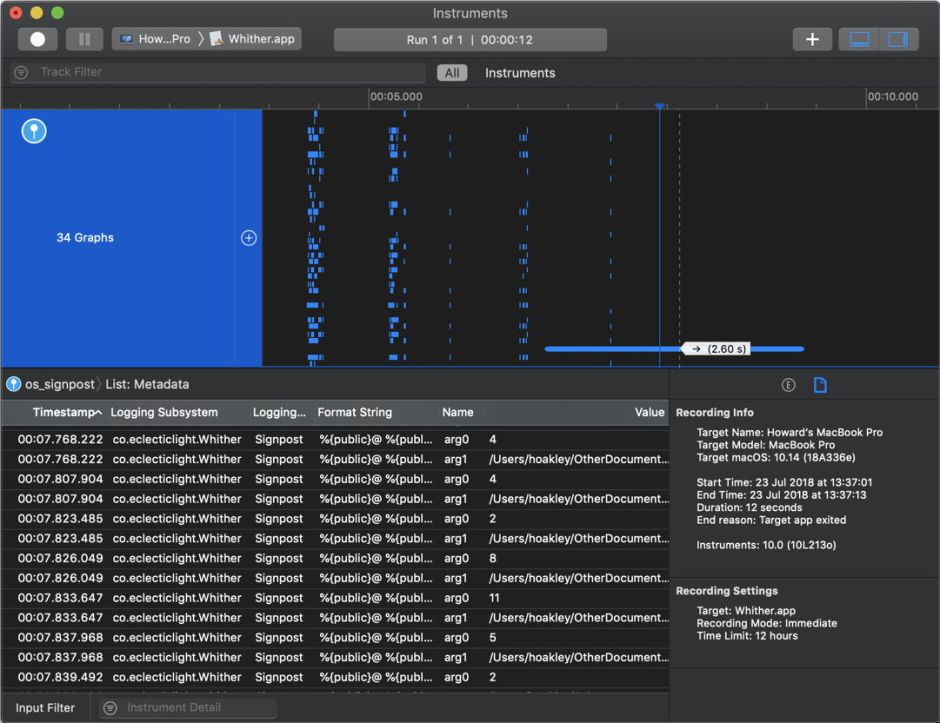Sort table by the Timestamp column header
This screenshot has width=940, height=723.
coord(65,412)
